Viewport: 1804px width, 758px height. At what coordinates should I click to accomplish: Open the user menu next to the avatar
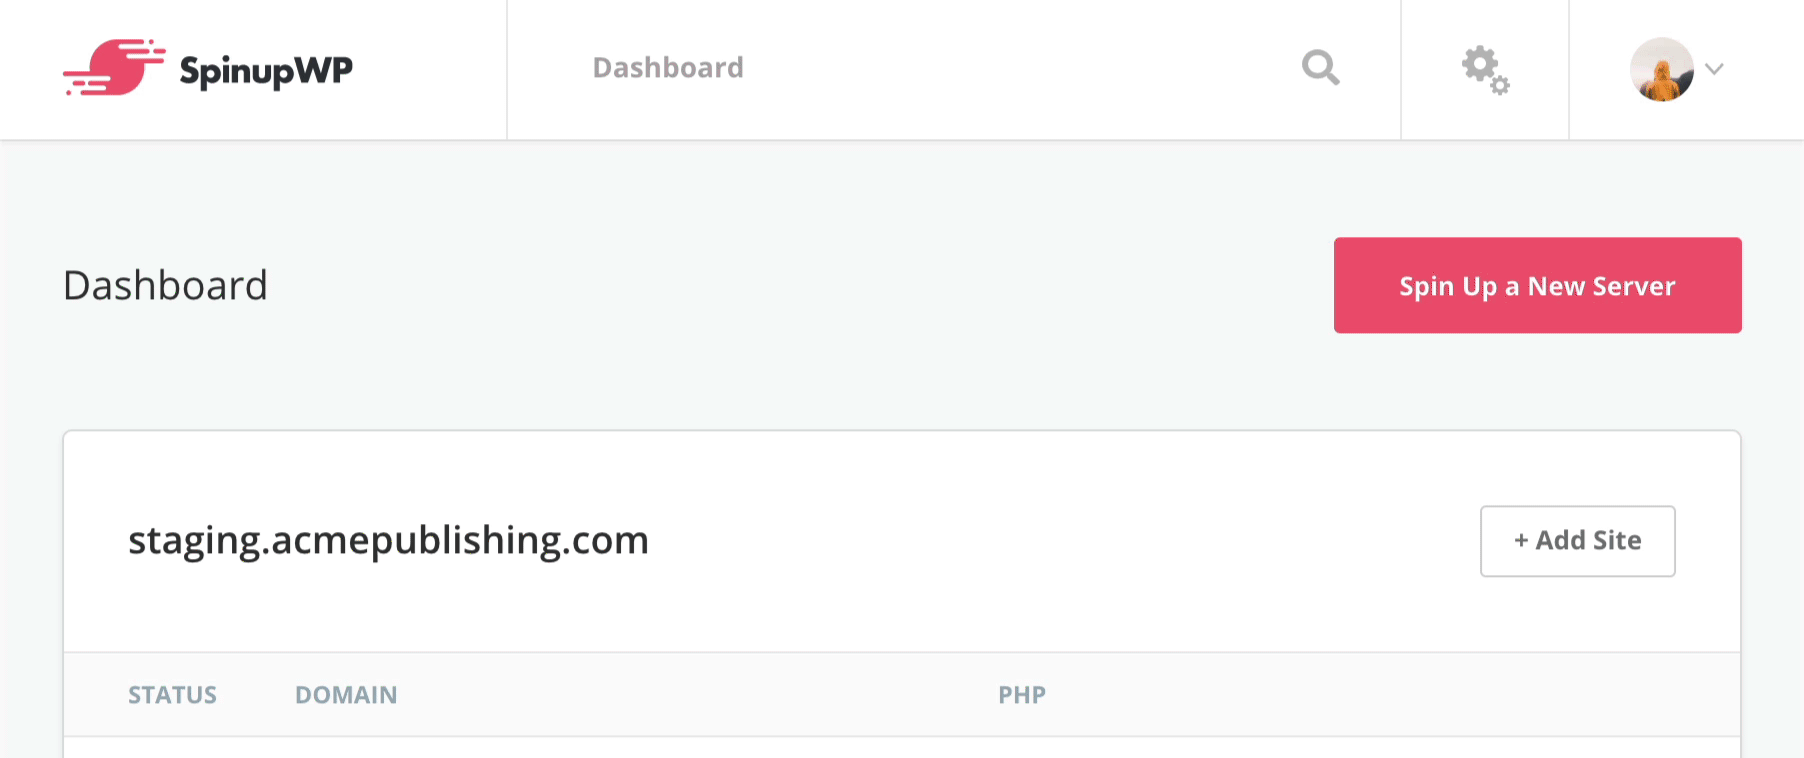(x=1713, y=69)
